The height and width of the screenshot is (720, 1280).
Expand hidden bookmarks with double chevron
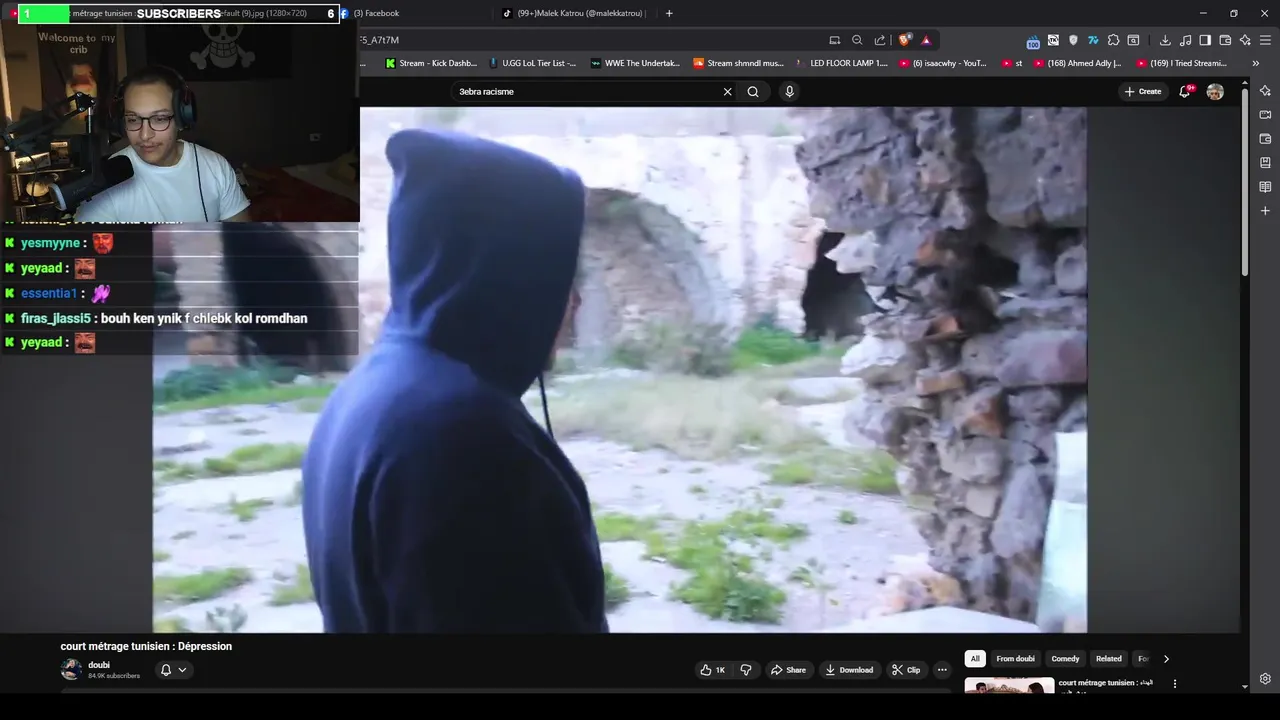[1255, 63]
